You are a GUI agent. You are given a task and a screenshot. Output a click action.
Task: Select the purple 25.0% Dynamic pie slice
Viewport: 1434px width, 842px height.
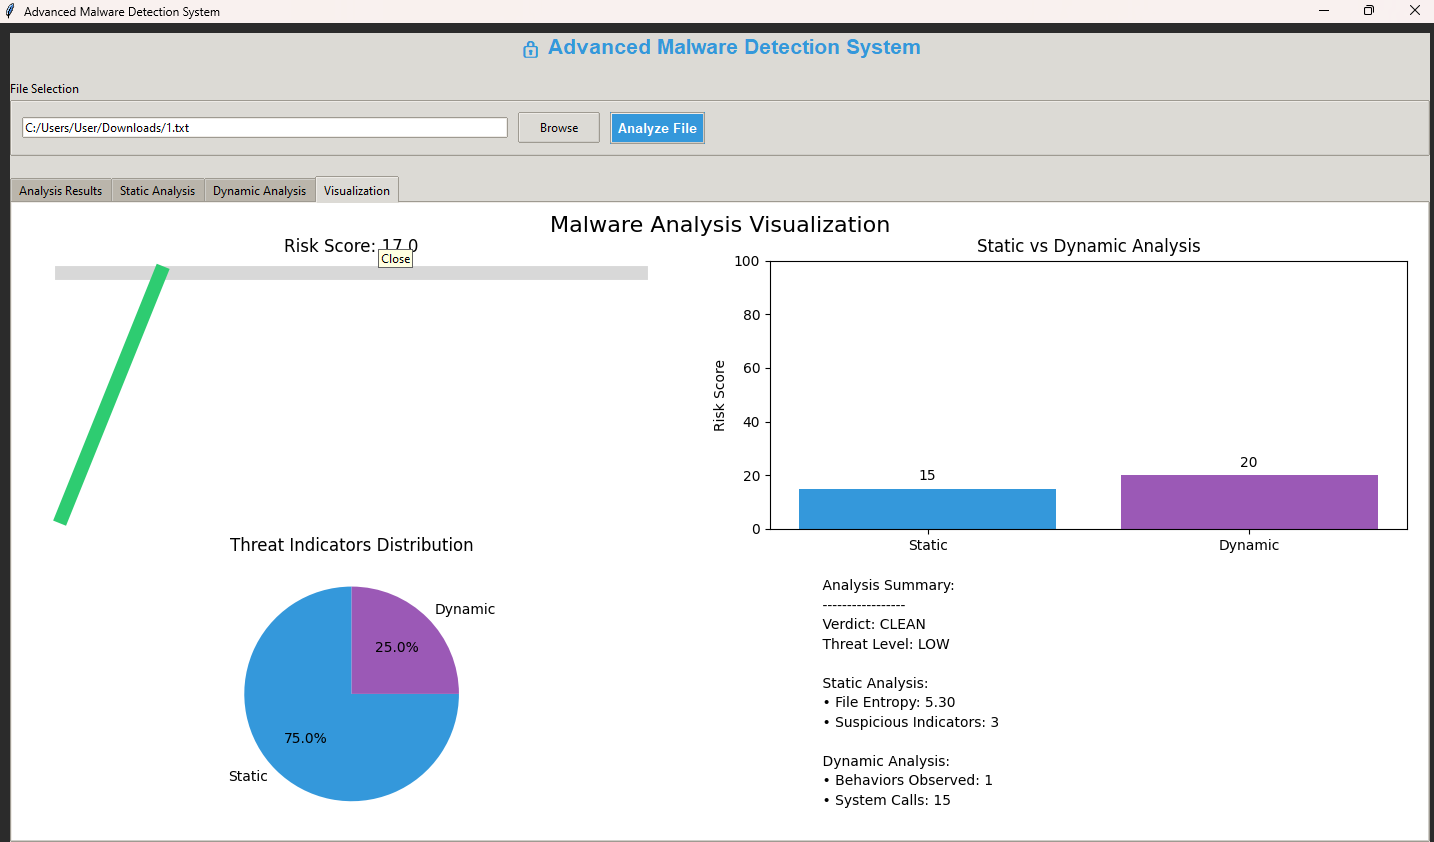click(x=400, y=645)
